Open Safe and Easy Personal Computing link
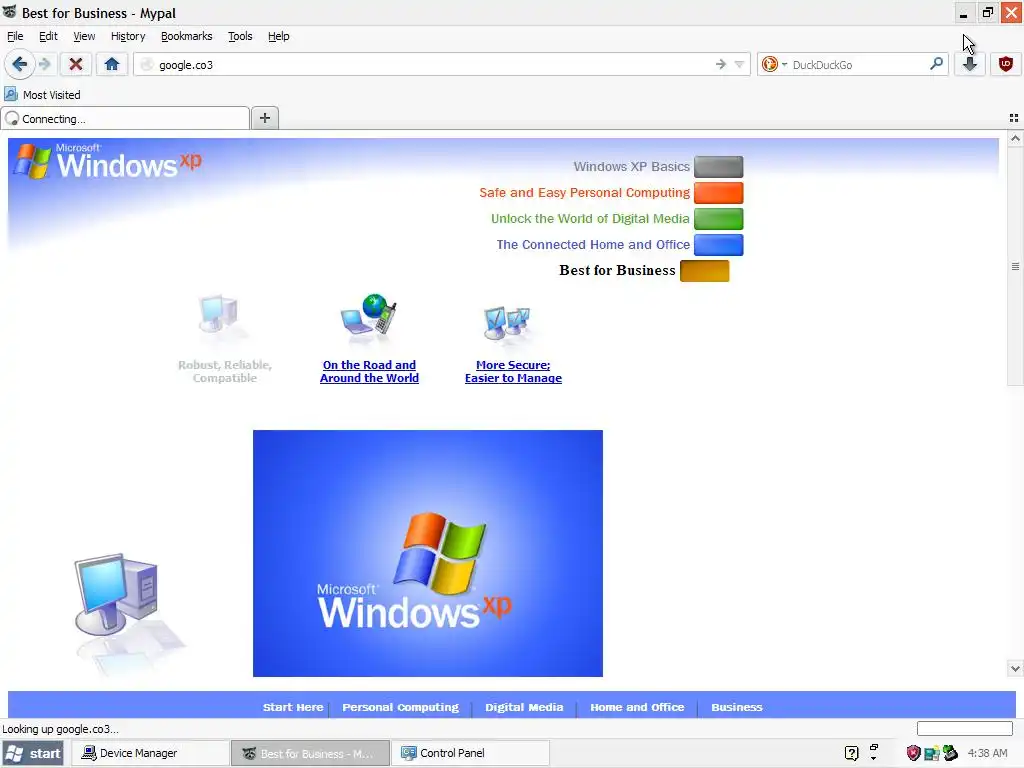Viewport: 1024px width, 768px height. (584, 193)
